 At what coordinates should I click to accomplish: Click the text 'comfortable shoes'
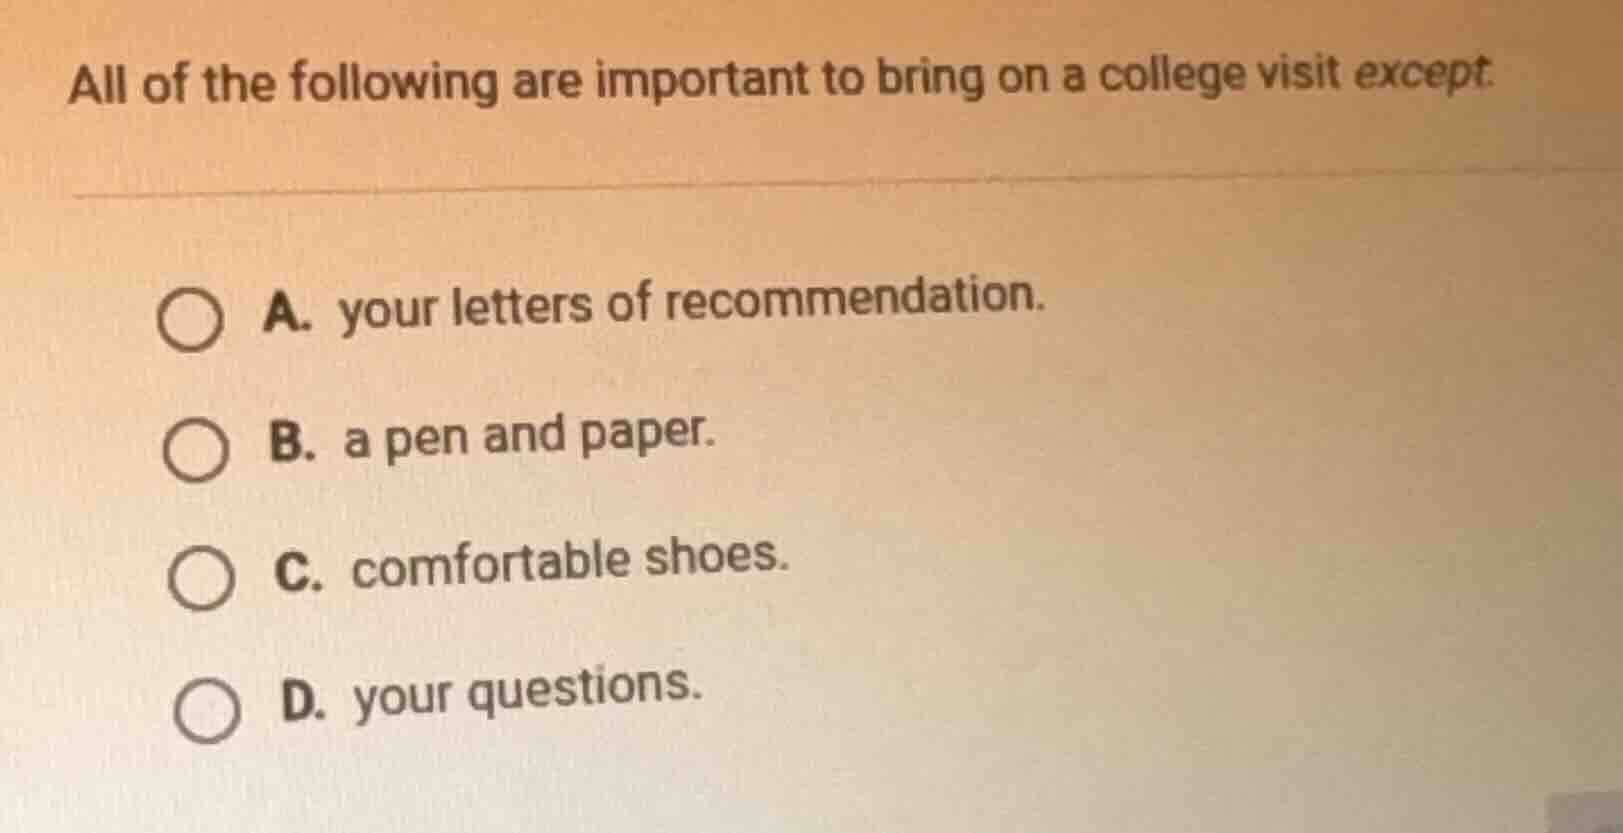pyautogui.click(x=570, y=565)
